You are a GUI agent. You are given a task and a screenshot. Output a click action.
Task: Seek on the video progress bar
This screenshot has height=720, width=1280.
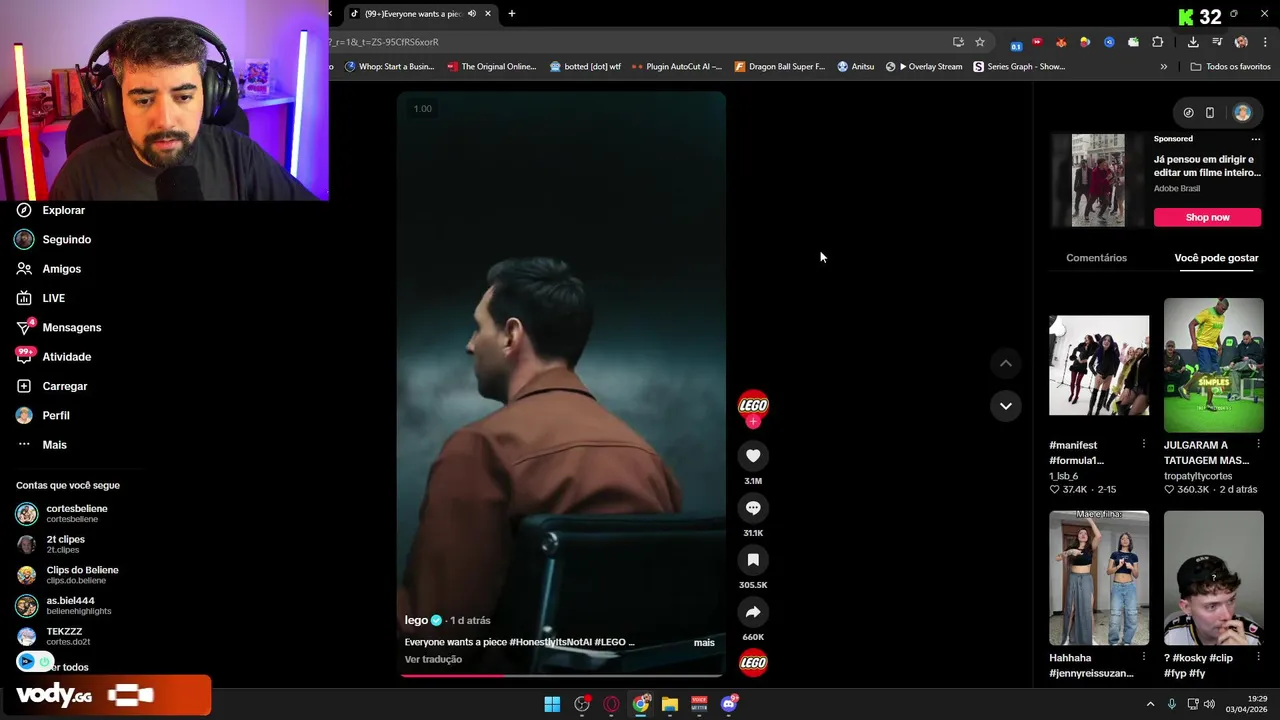tap(561, 676)
